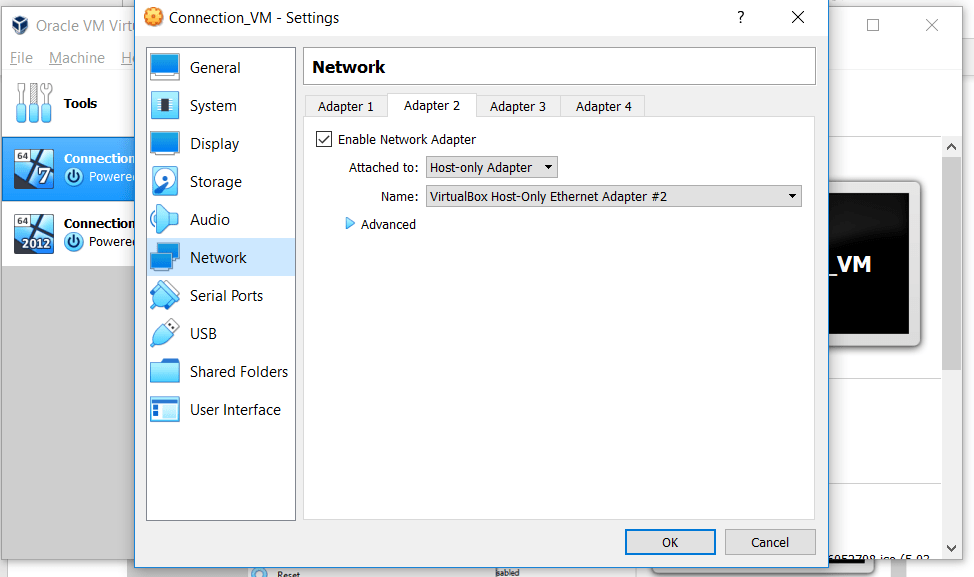Select the Storage label in settings list

pos(216,182)
